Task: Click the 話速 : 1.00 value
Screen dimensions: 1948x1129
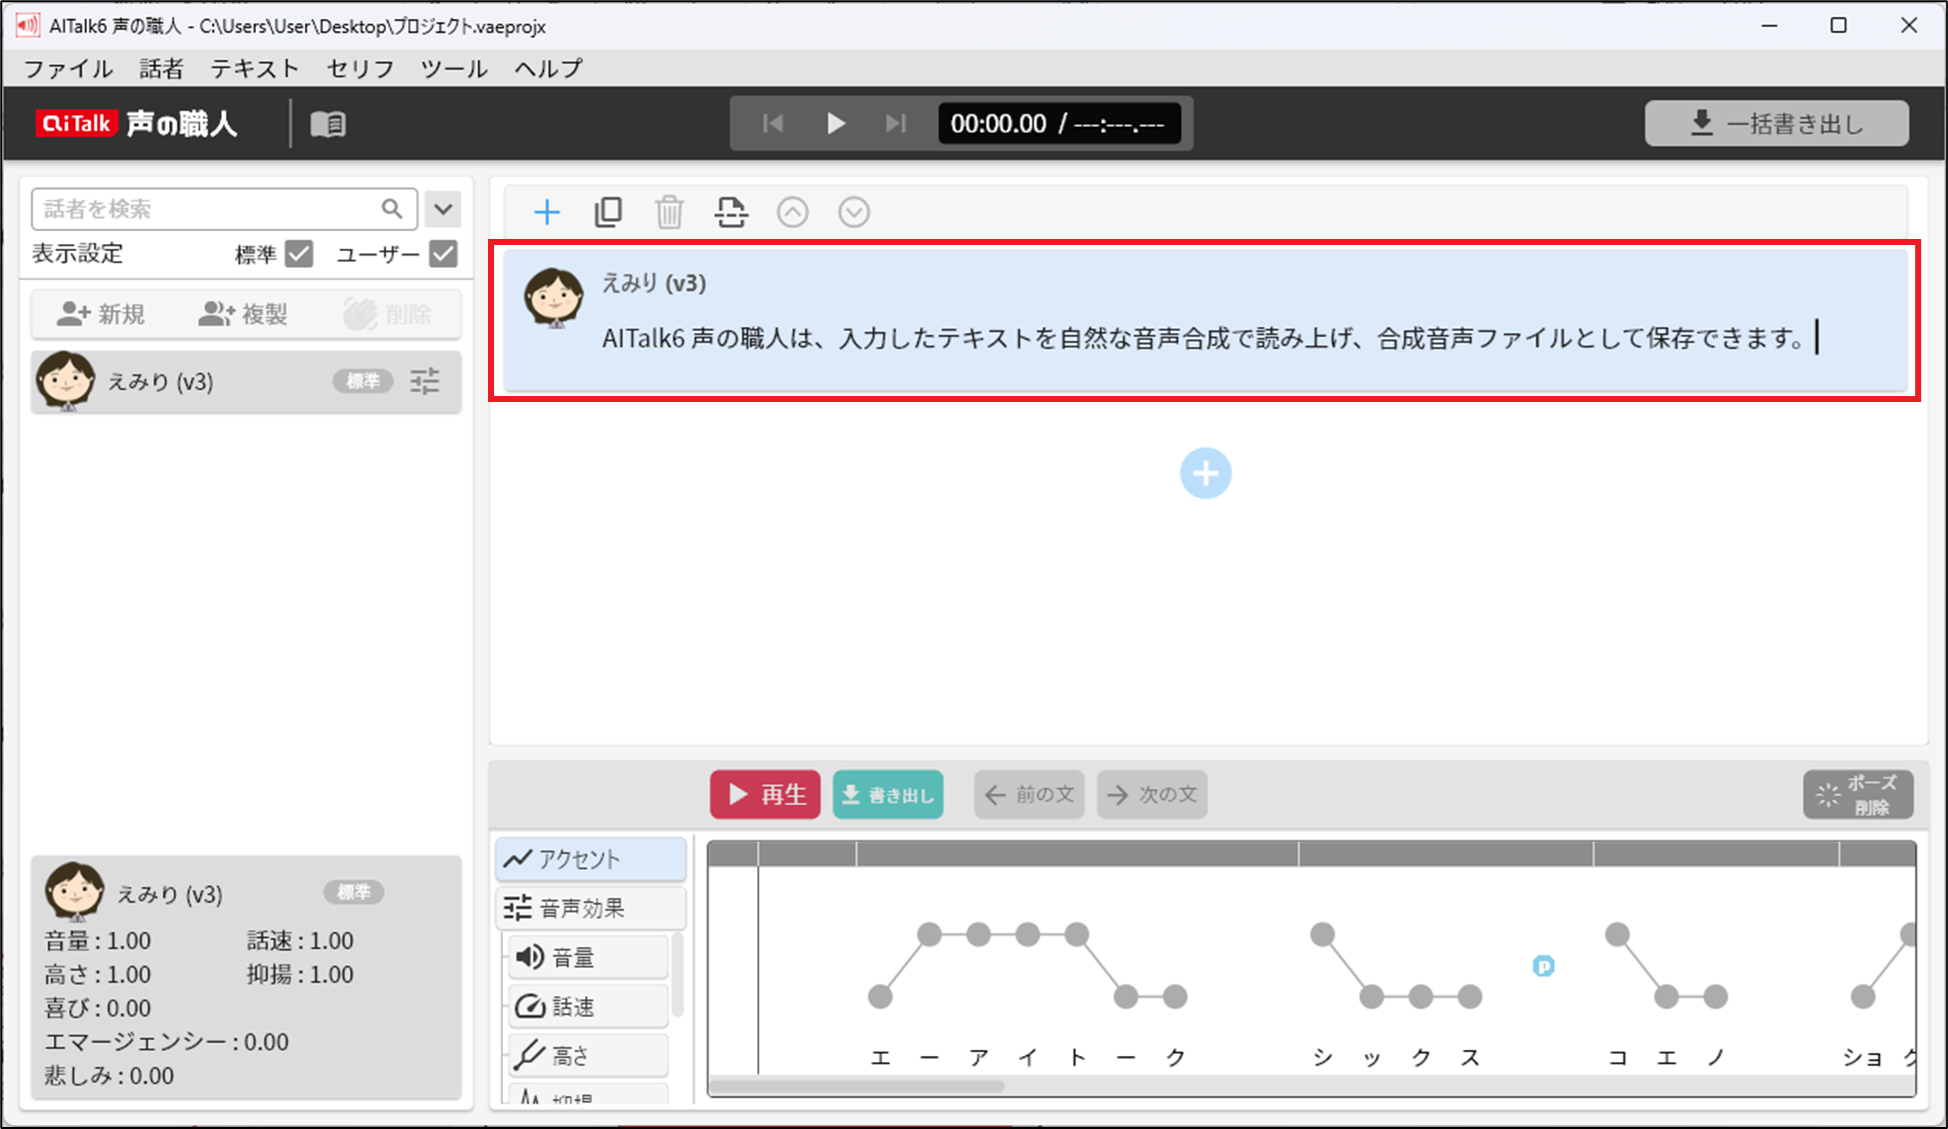Action: pos(300,941)
